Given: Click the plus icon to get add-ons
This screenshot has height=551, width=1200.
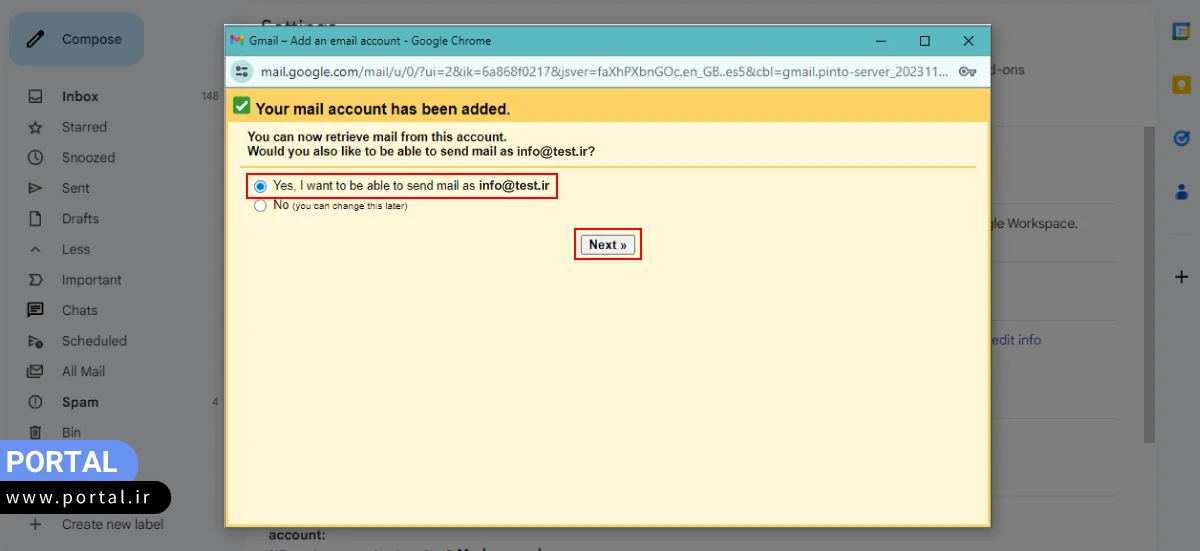Looking at the screenshot, I should (1181, 277).
